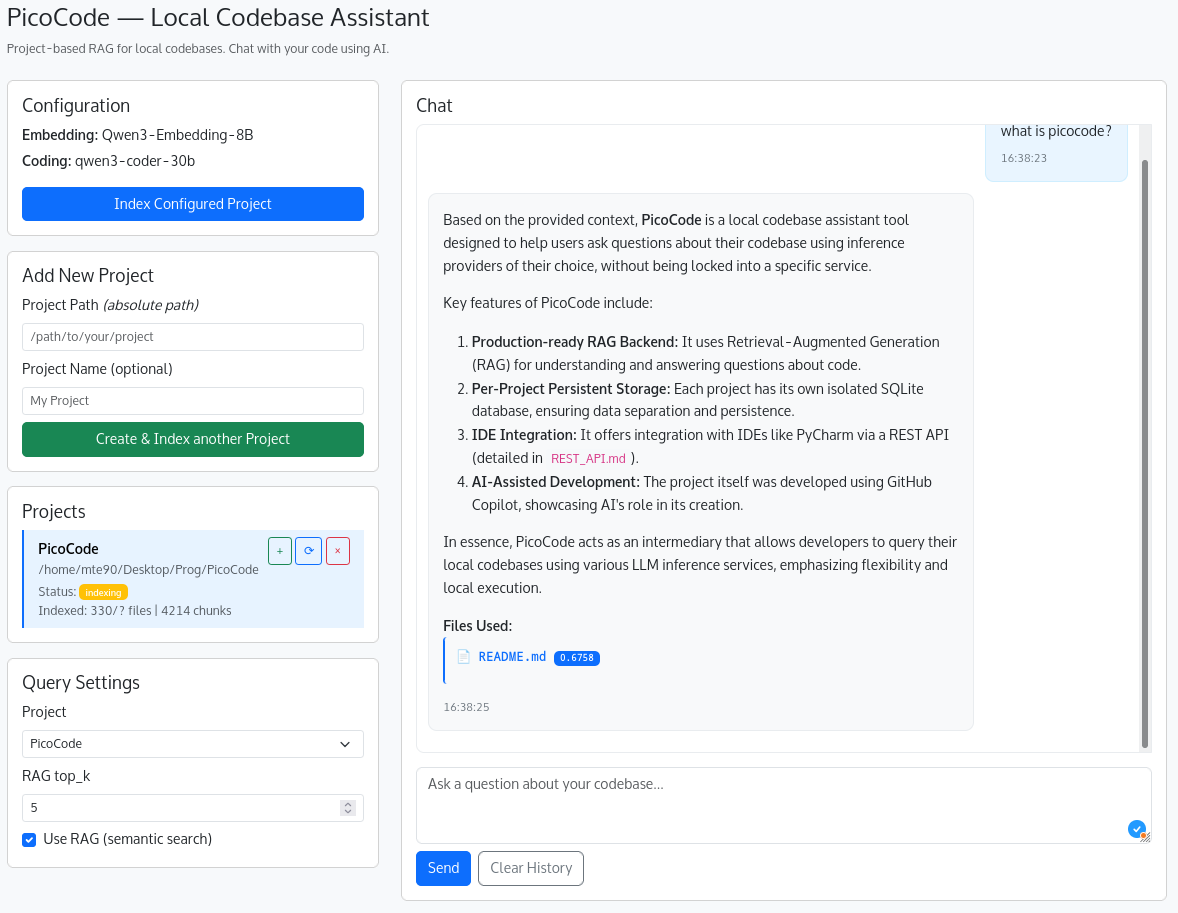
Task: Click the green plus icon on PicoCode project
Action: point(280,551)
